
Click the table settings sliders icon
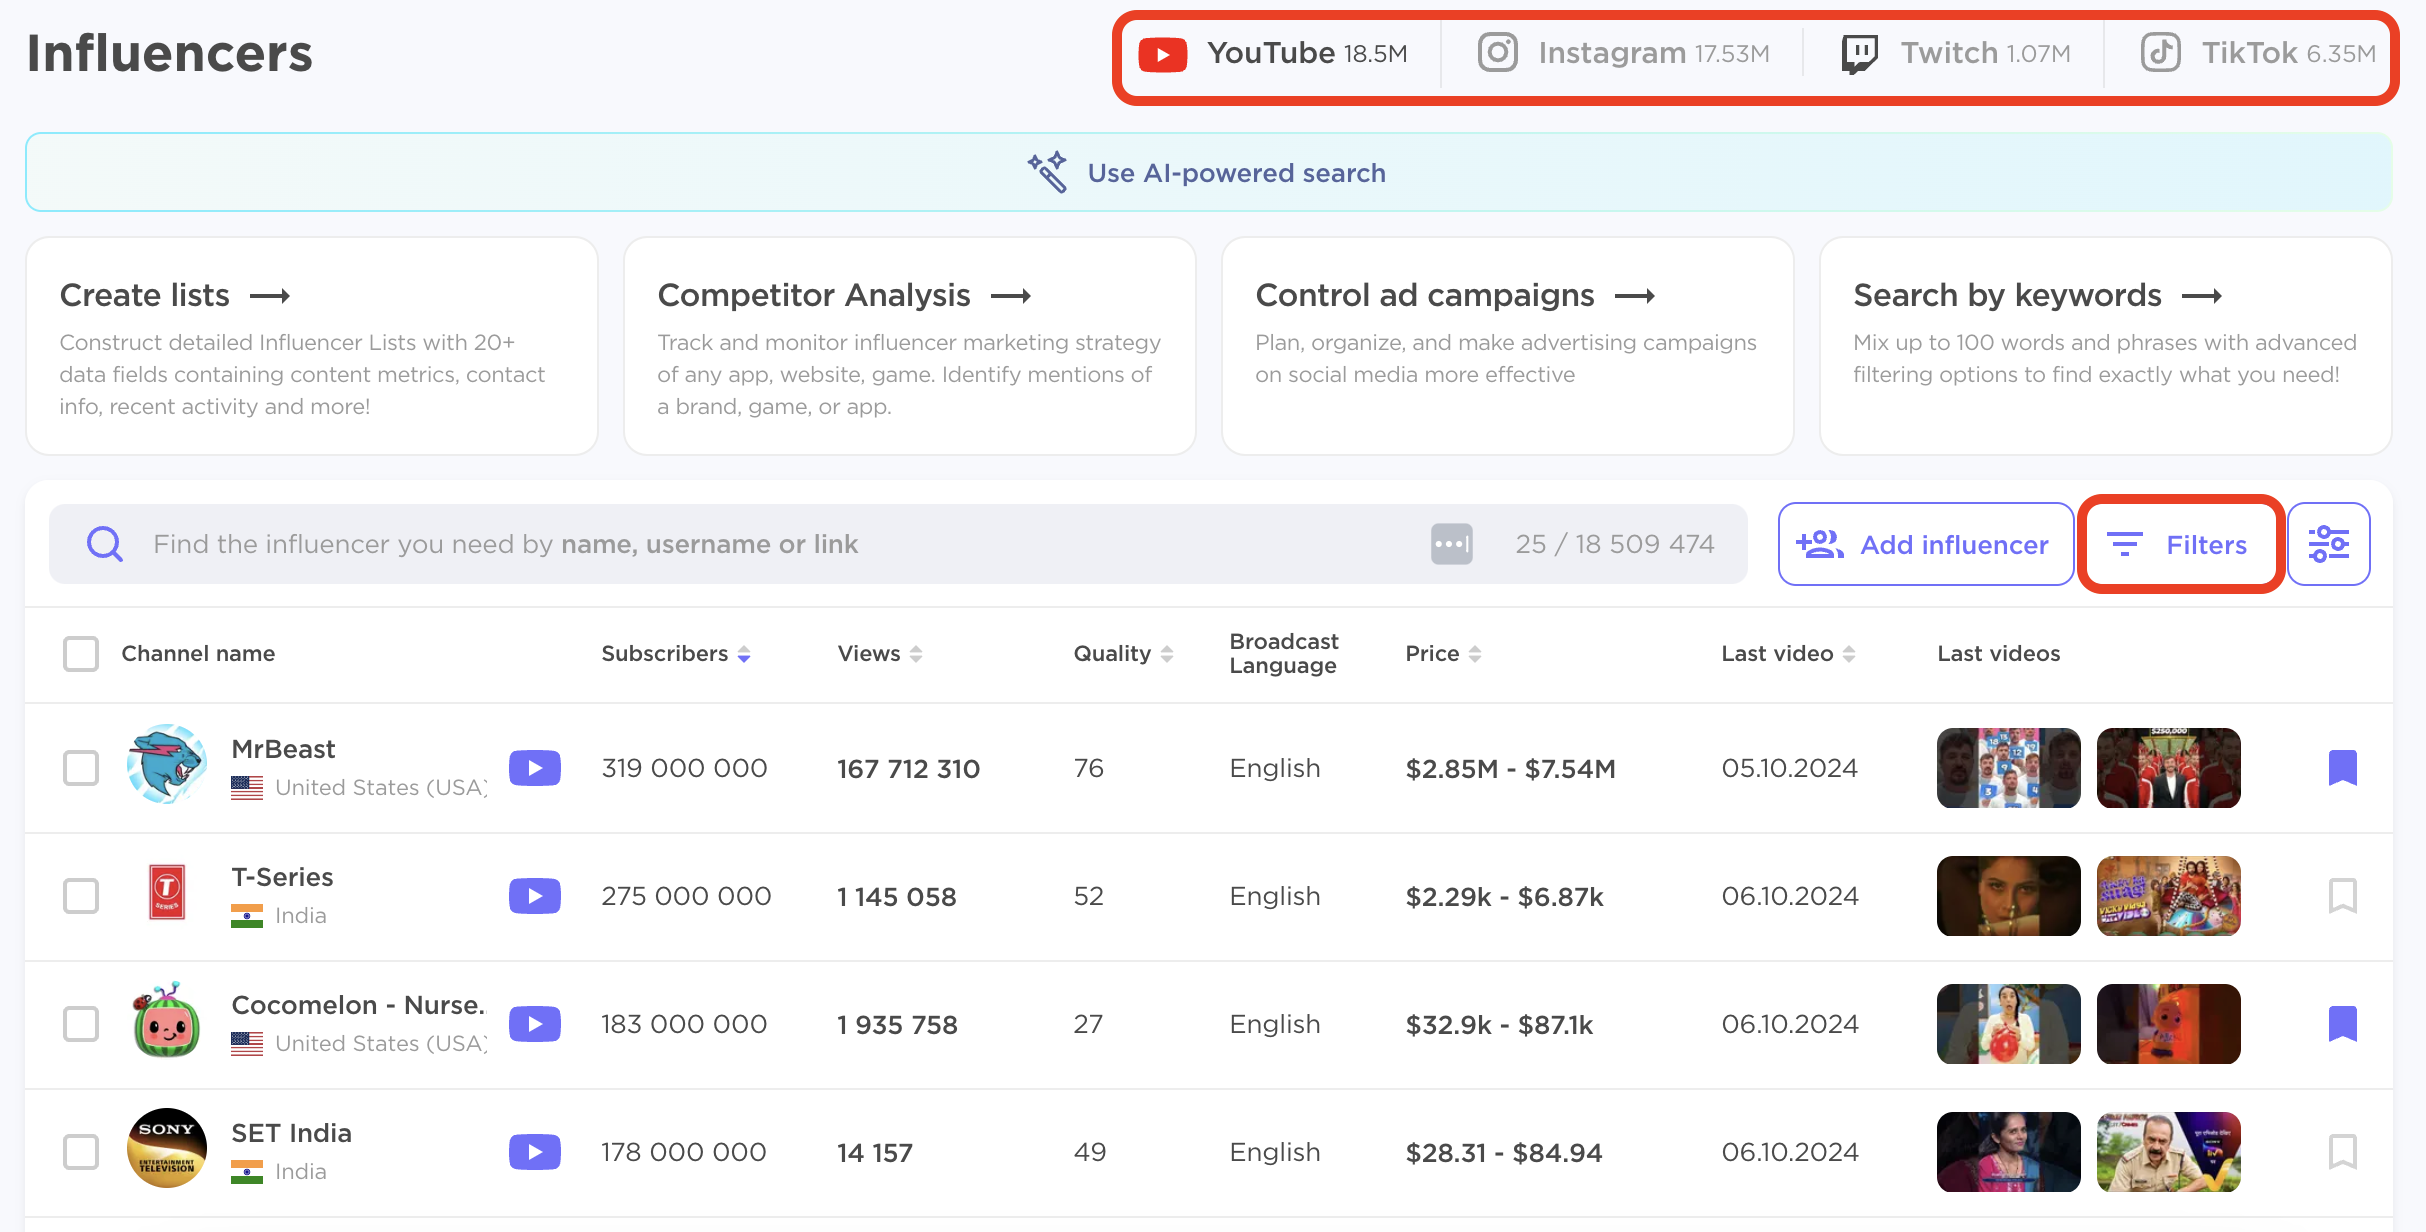(2328, 544)
